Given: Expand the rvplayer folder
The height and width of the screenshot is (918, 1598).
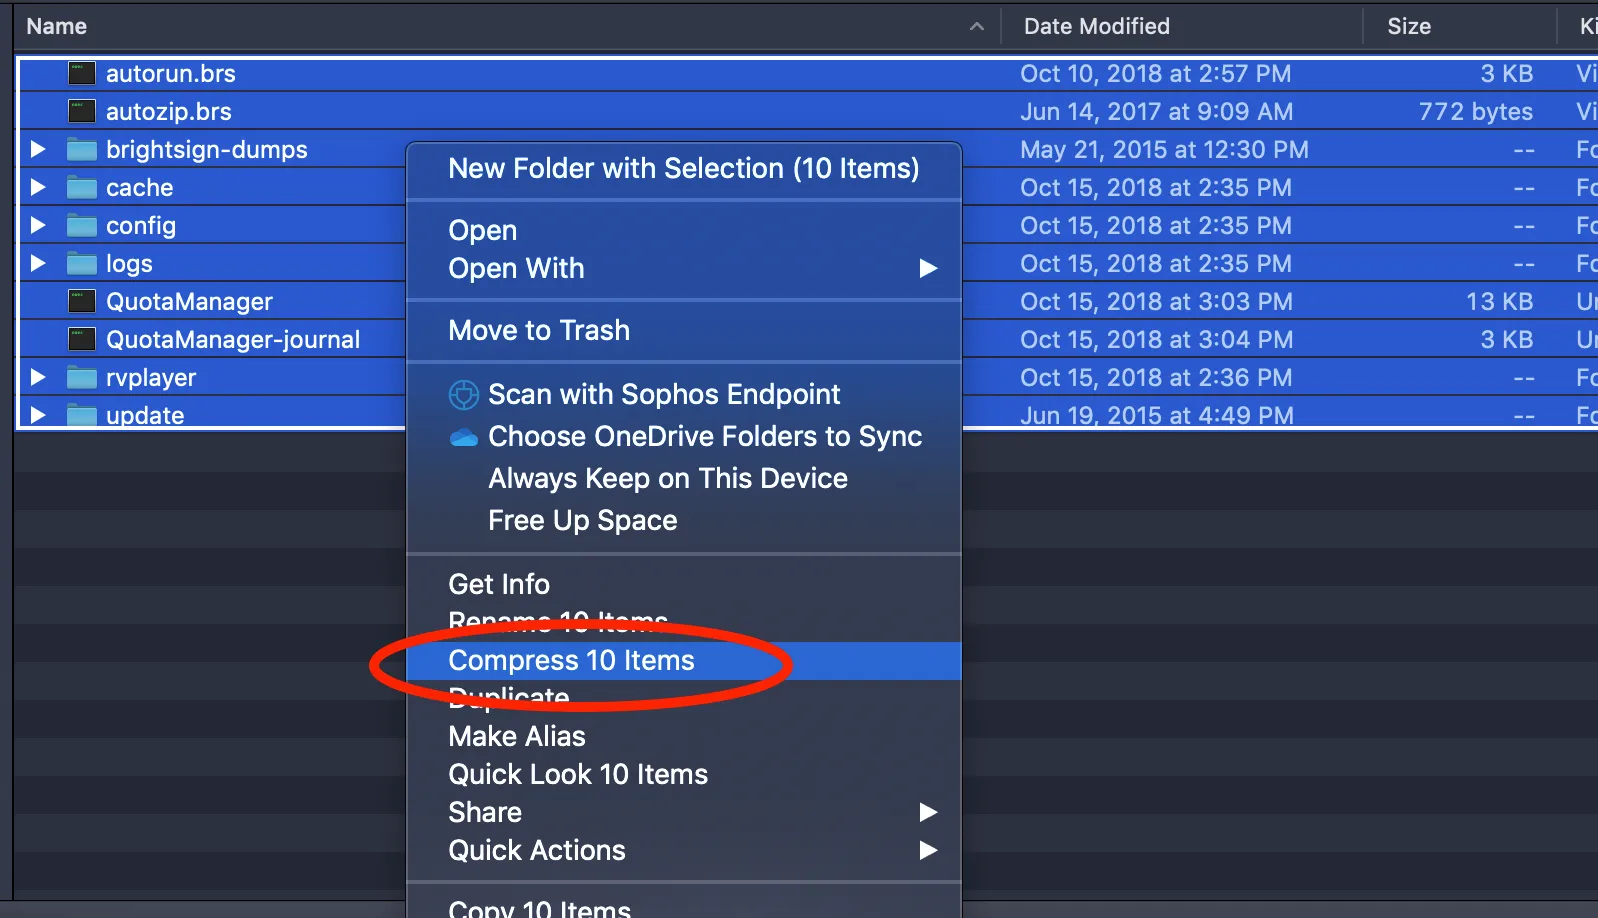Looking at the screenshot, I should [38, 377].
